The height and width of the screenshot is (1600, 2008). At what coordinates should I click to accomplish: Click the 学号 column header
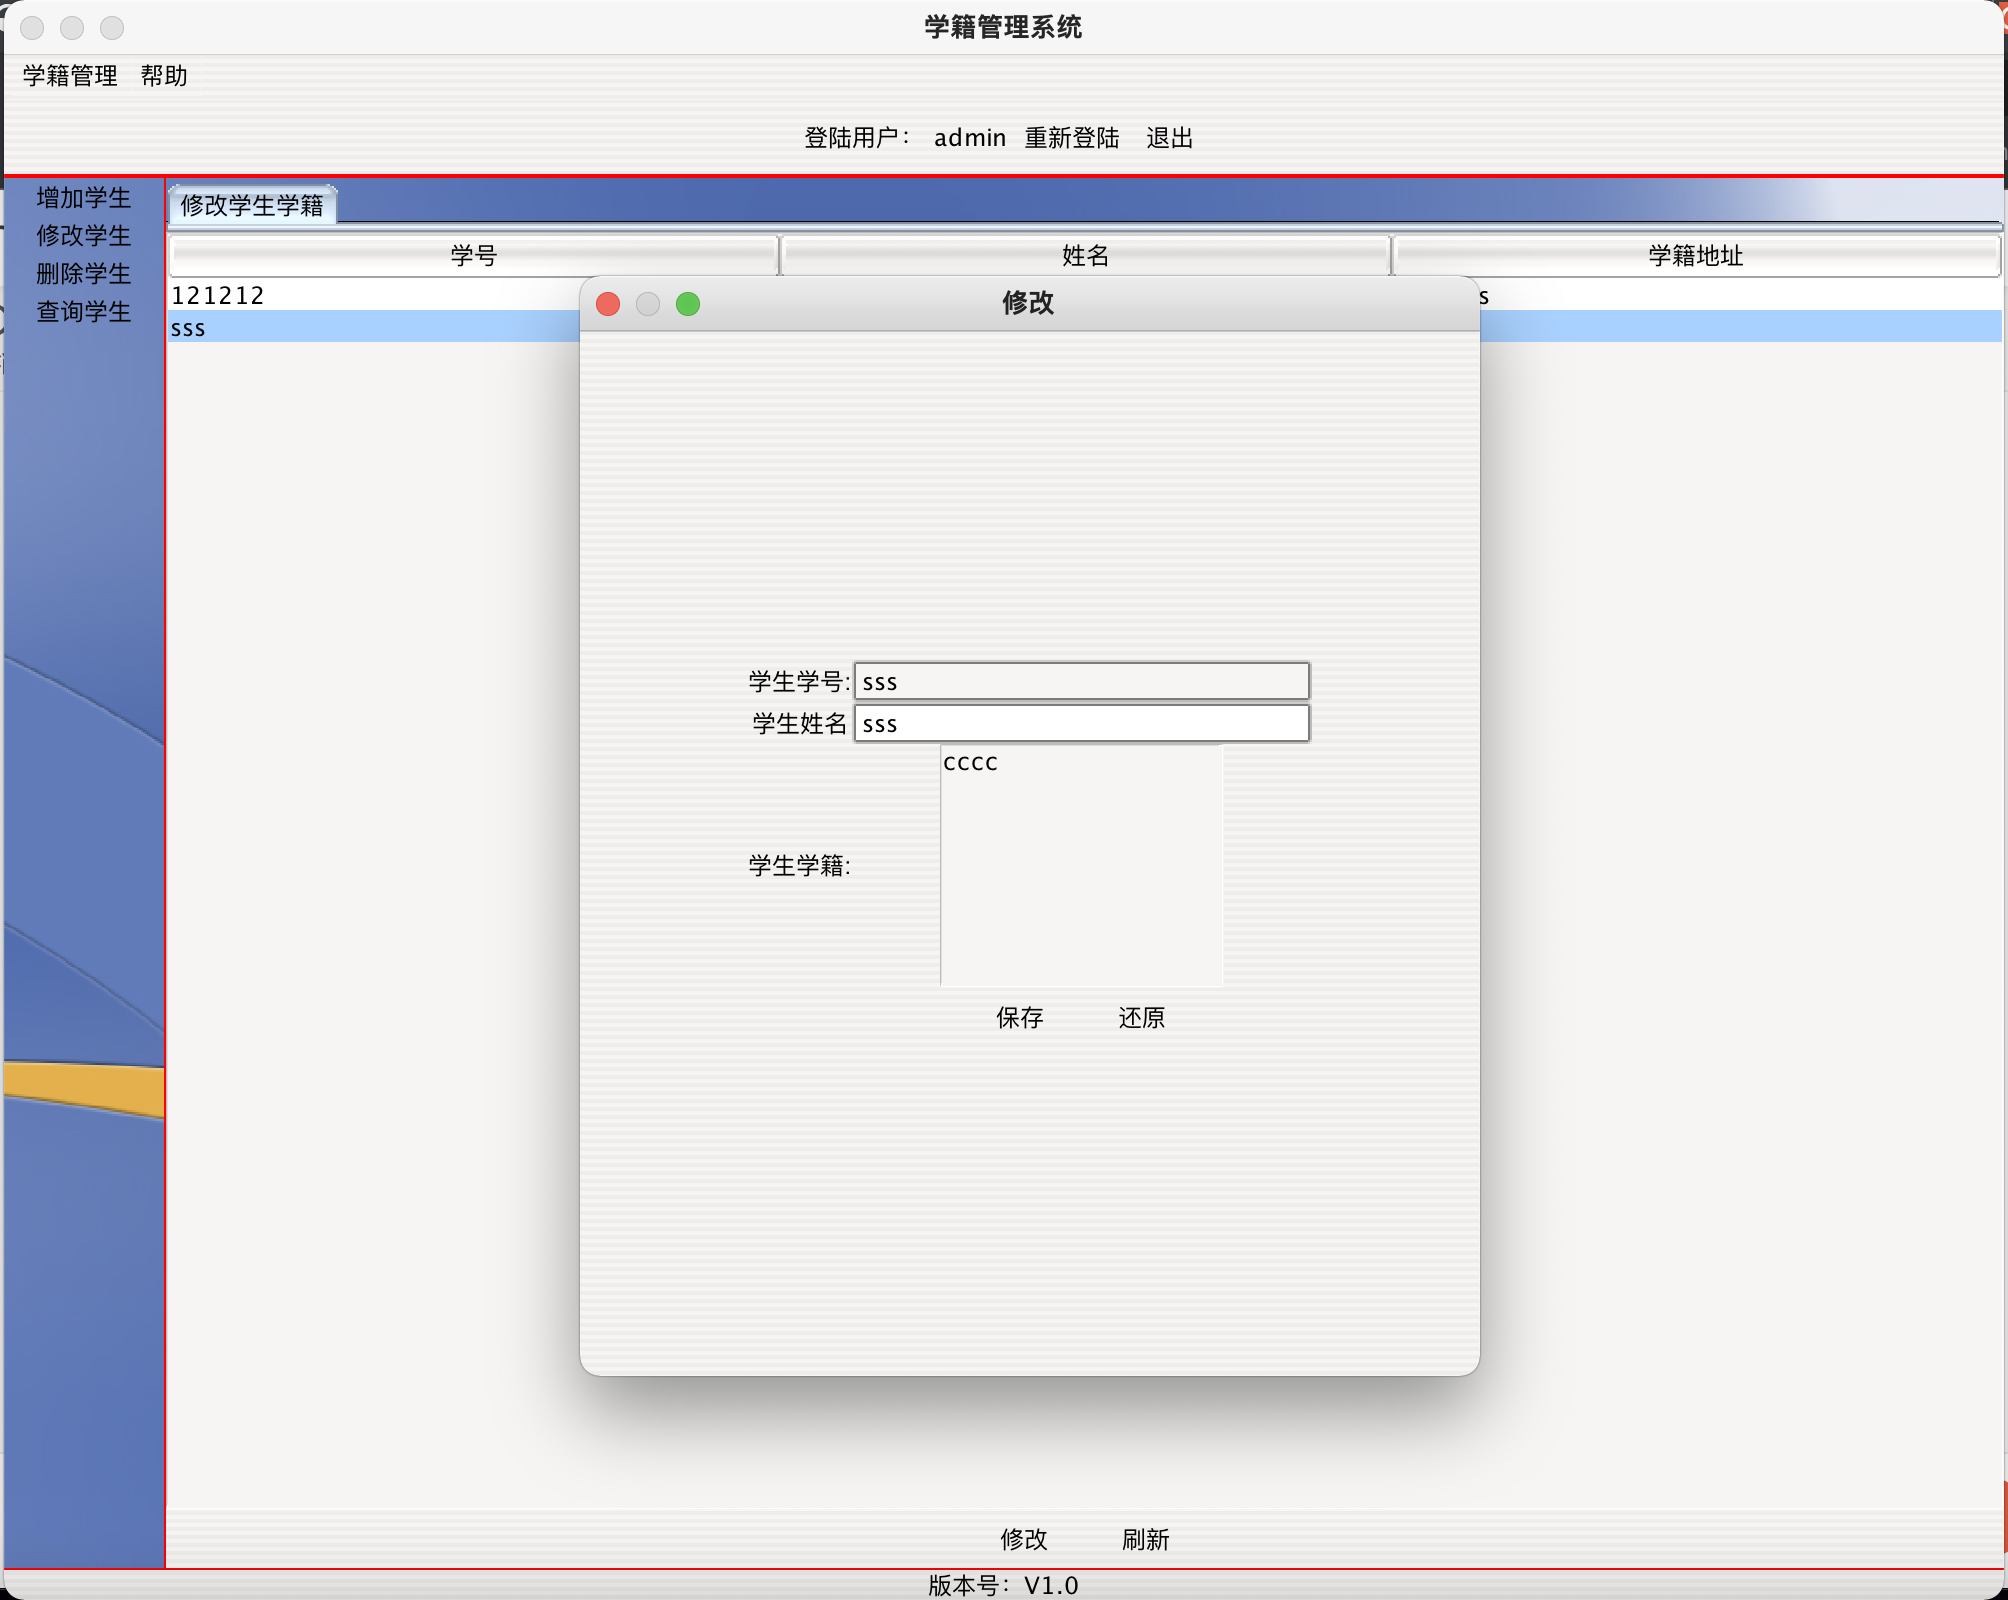(471, 256)
